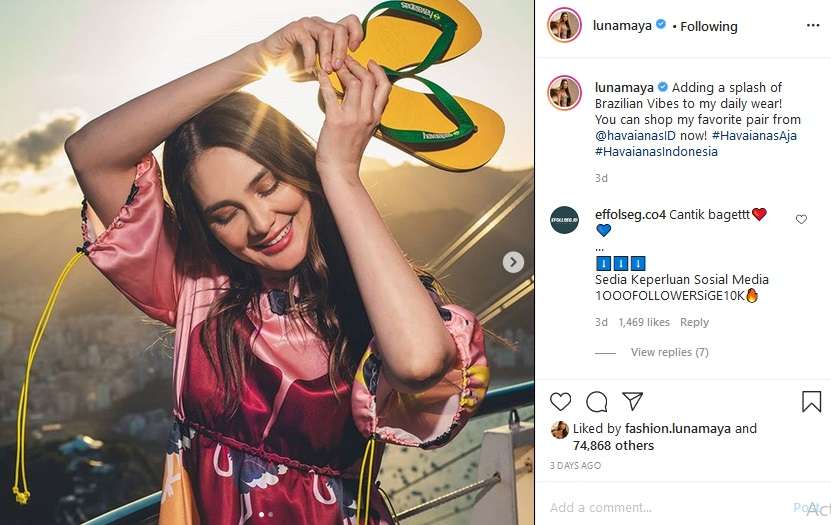Share the post with the paper plane icon

(x=632, y=401)
